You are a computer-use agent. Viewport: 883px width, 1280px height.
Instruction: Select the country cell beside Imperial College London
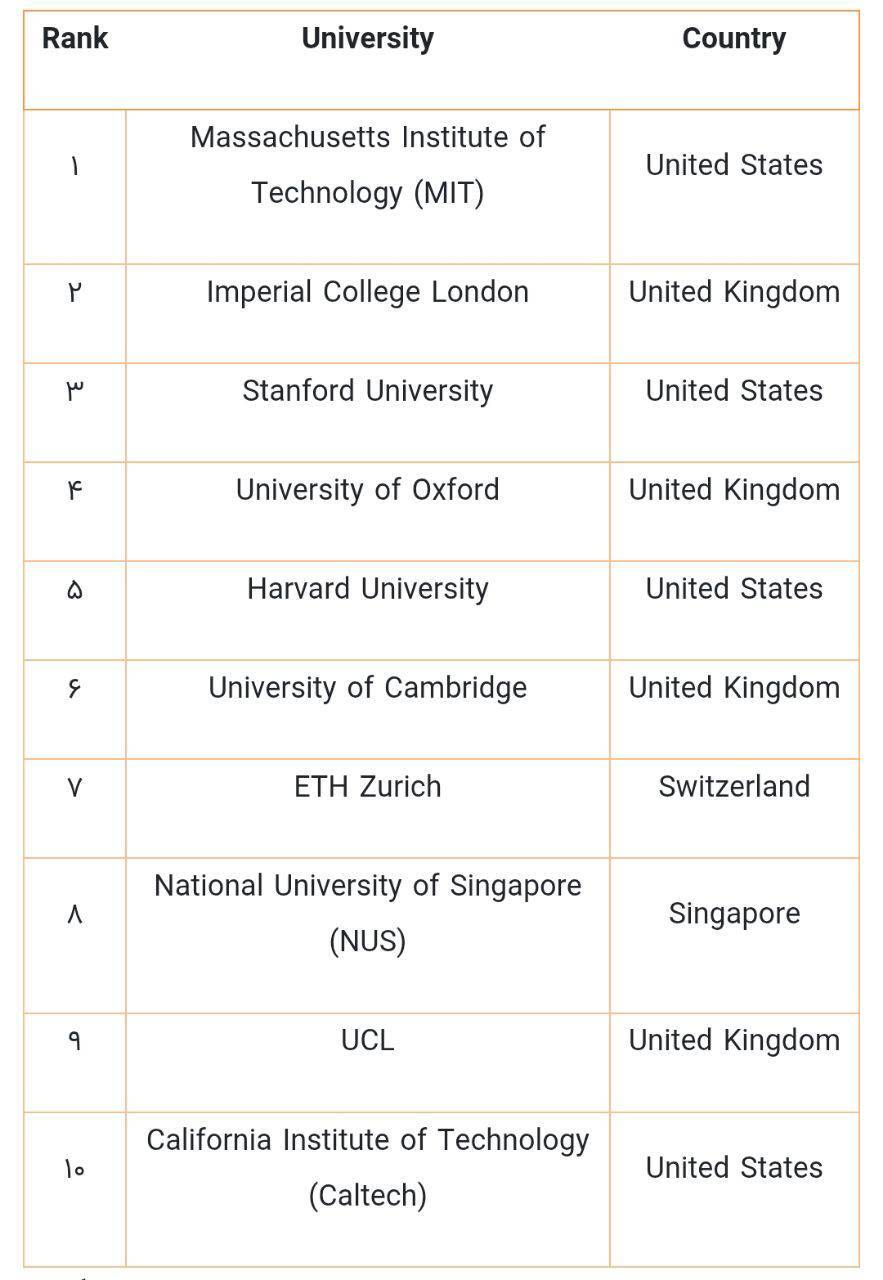coord(733,292)
